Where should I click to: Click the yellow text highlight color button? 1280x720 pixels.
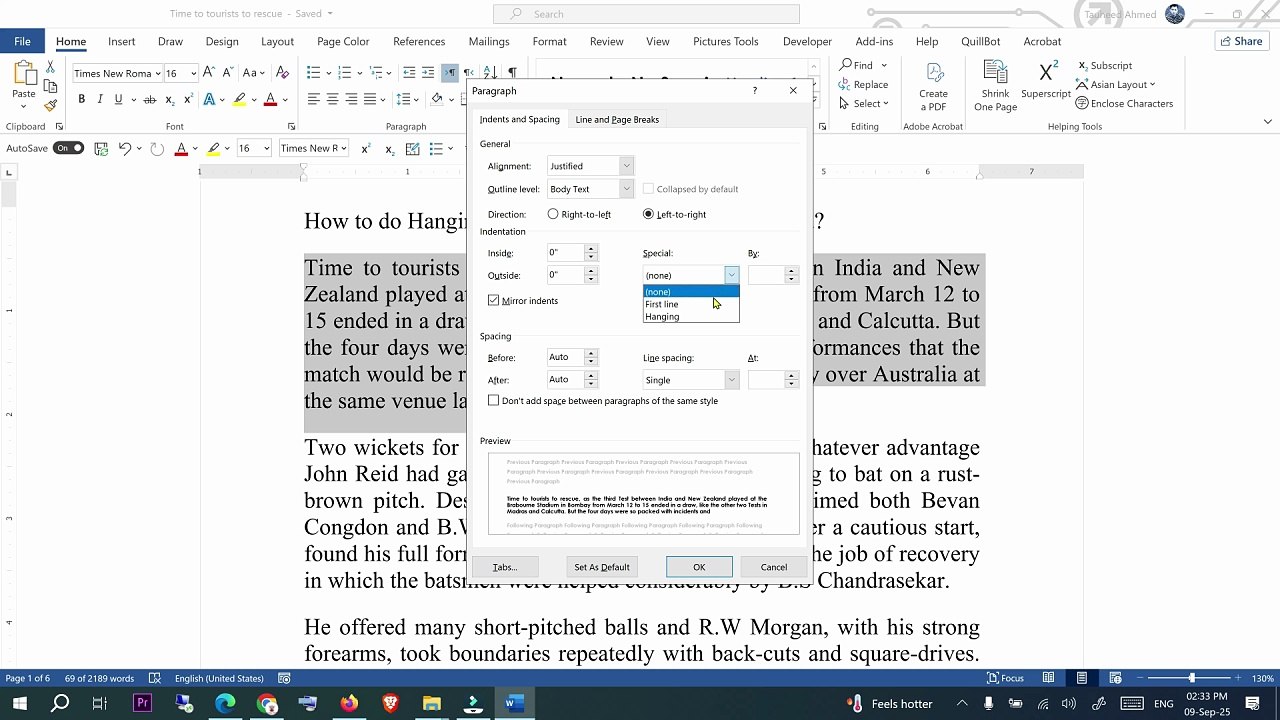click(x=239, y=99)
